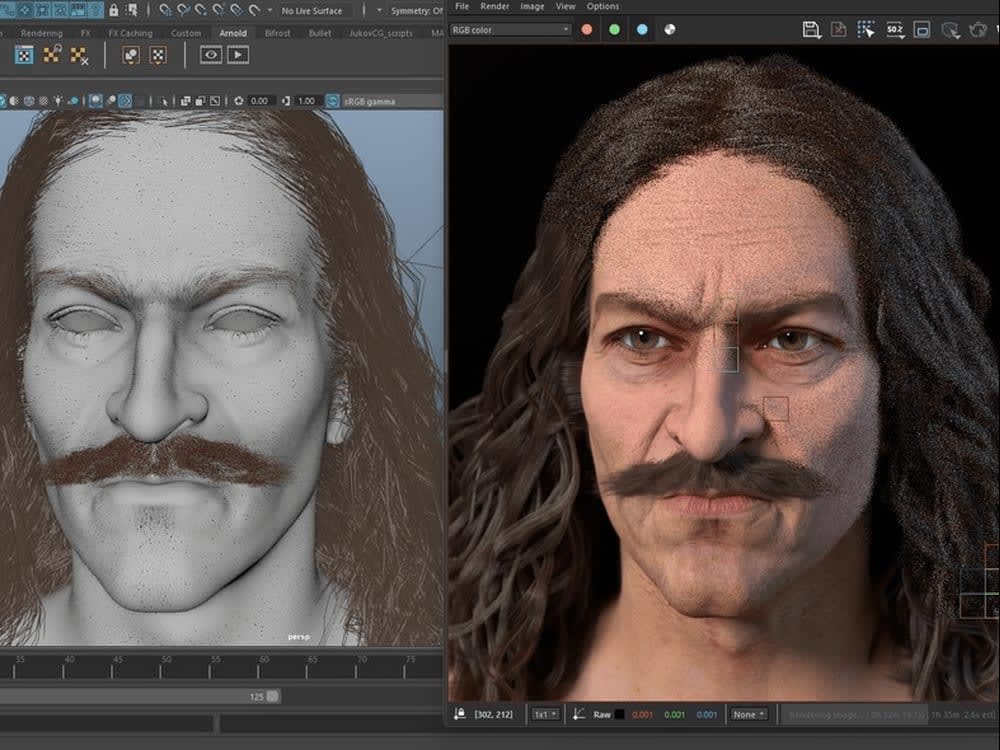The image size is (1000, 750).
Task: Click the third snap magnet icon
Action: [x=201, y=10]
